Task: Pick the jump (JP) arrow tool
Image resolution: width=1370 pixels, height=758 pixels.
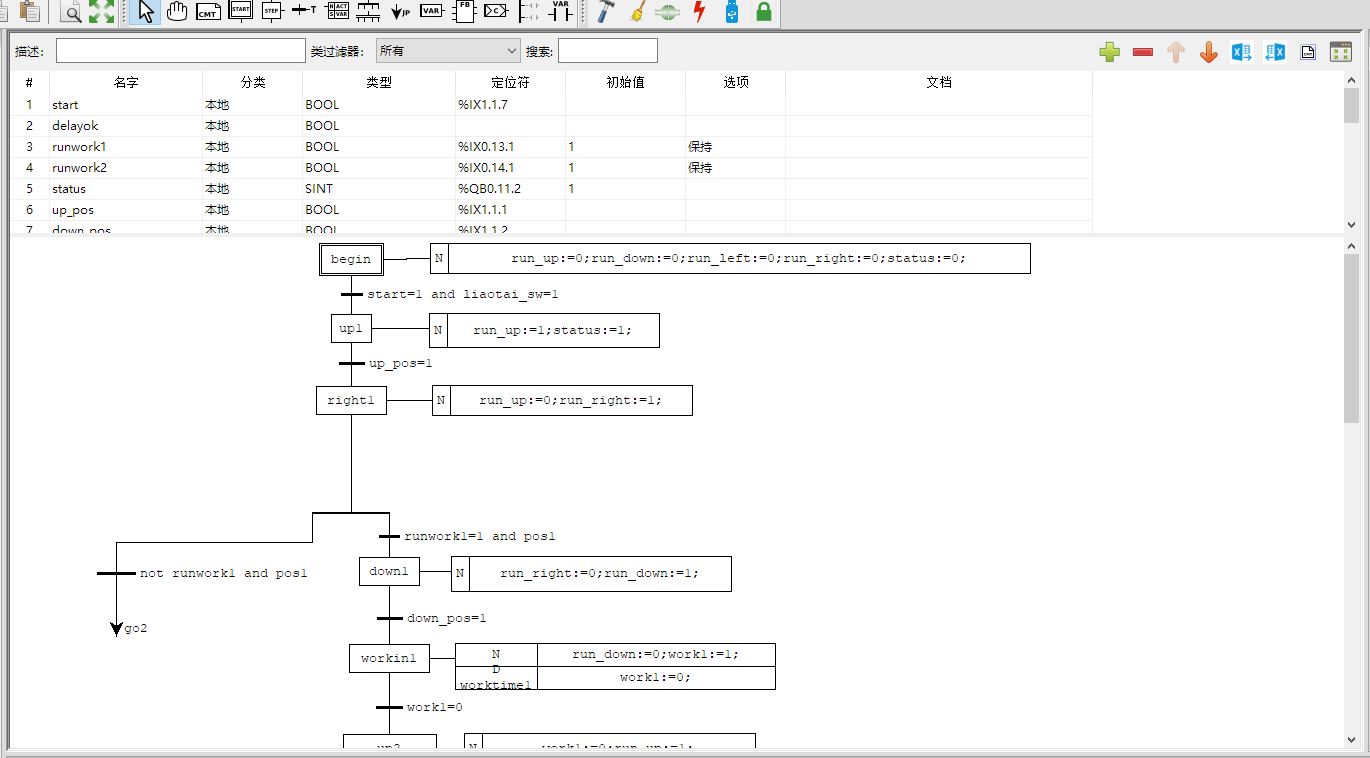Action: point(400,12)
